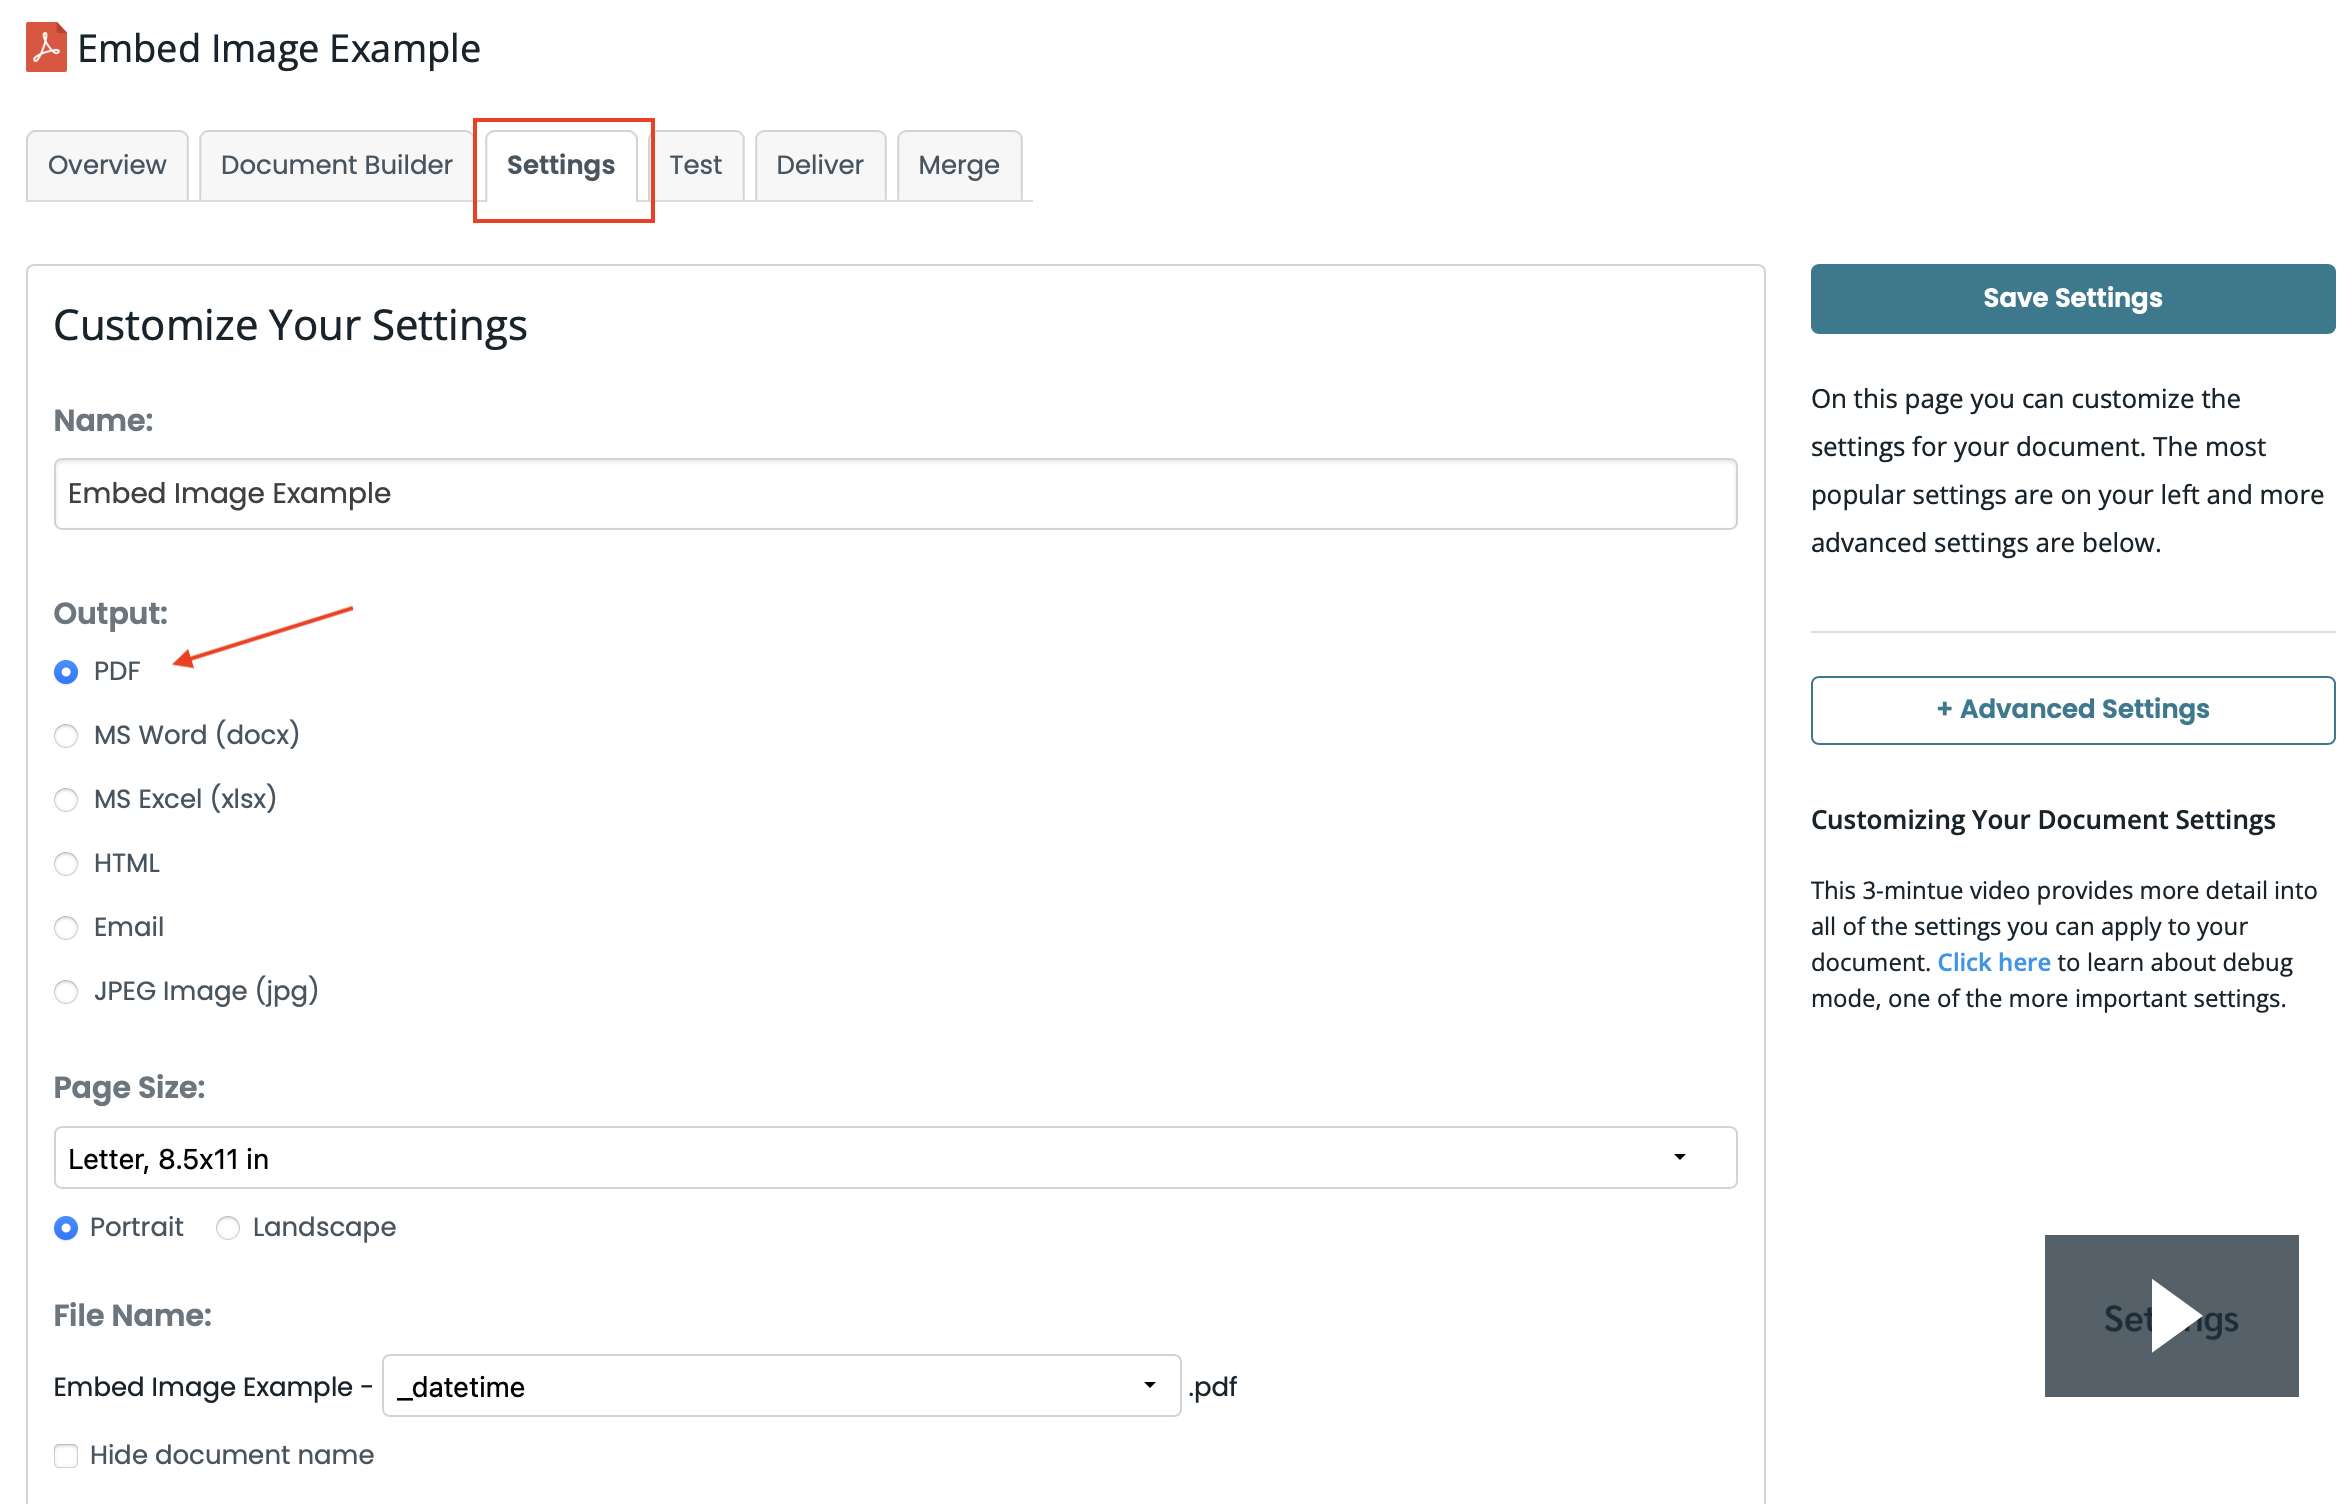Image resolution: width=2352 pixels, height=1504 pixels.
Task: Play the Settings tutorial video
Action: tap(2171, 1315)
